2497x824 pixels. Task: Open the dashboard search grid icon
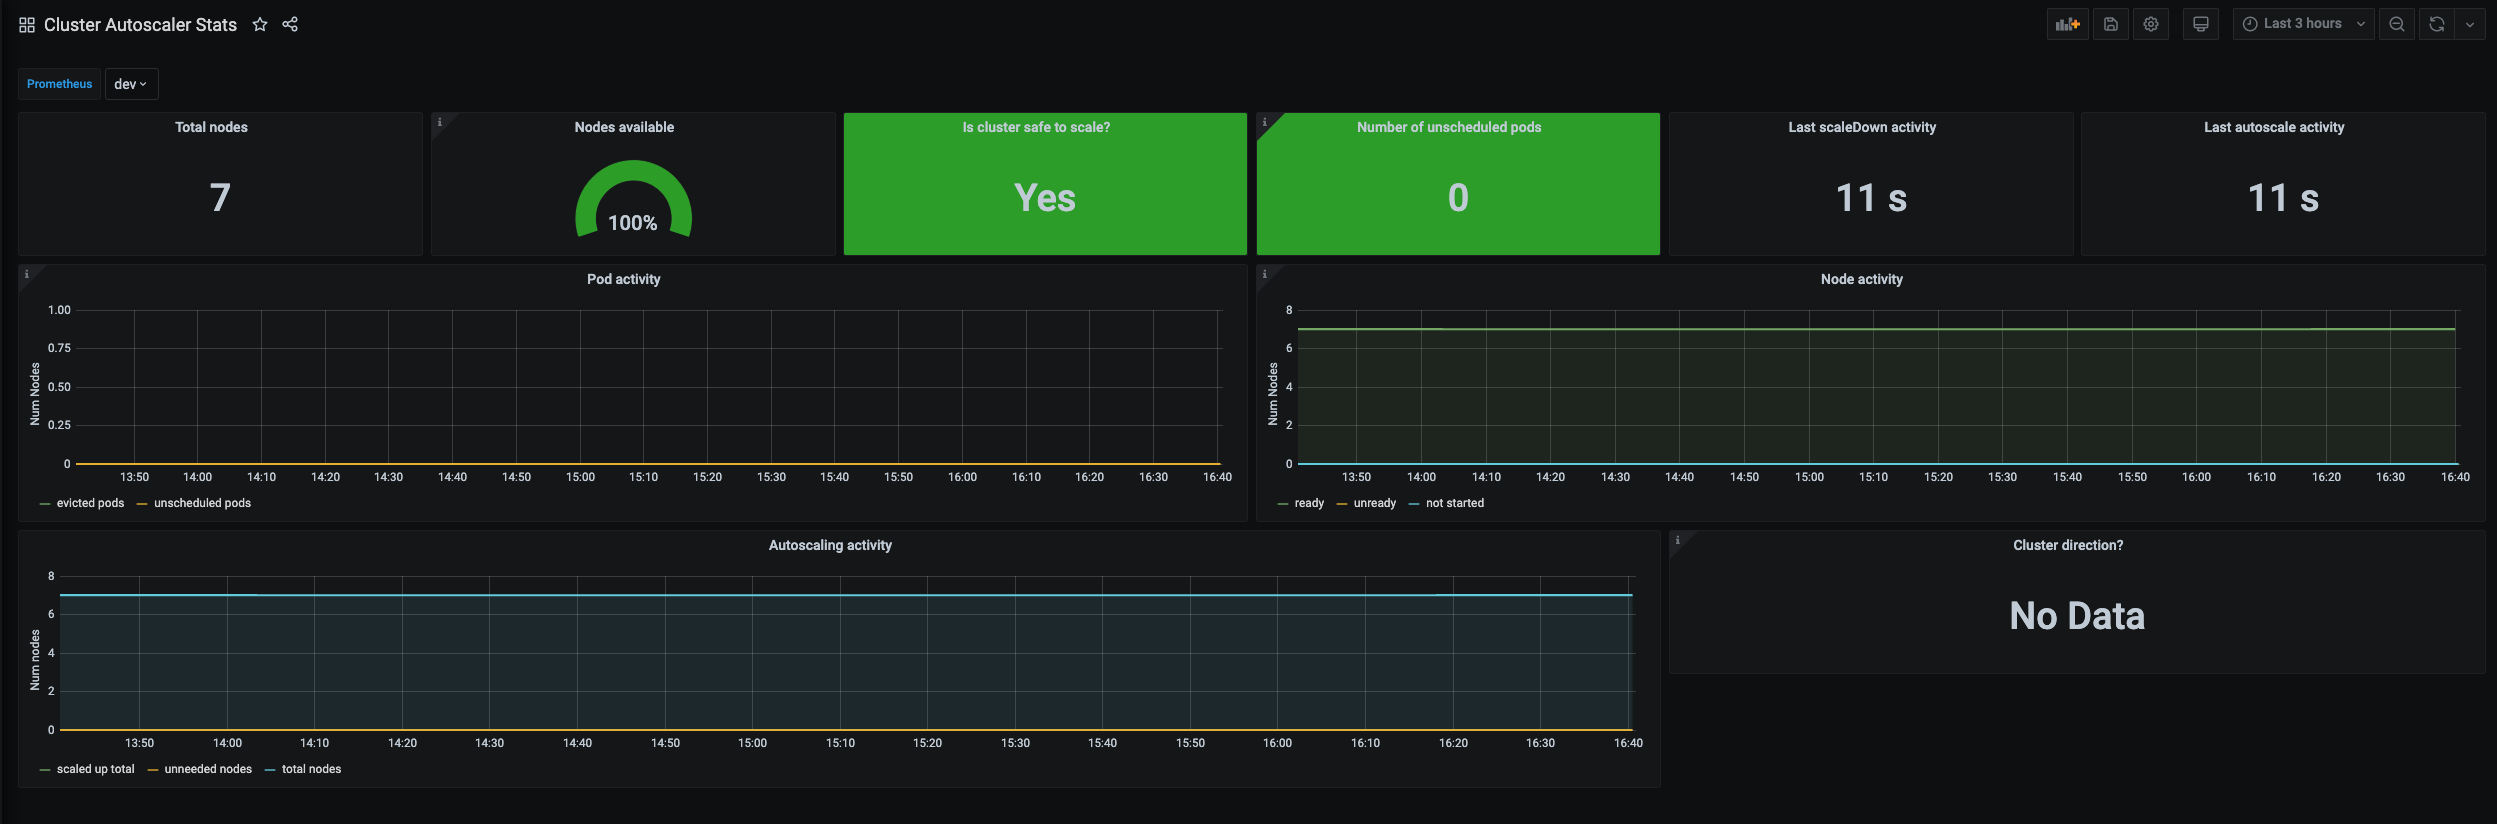coord(27,25)
